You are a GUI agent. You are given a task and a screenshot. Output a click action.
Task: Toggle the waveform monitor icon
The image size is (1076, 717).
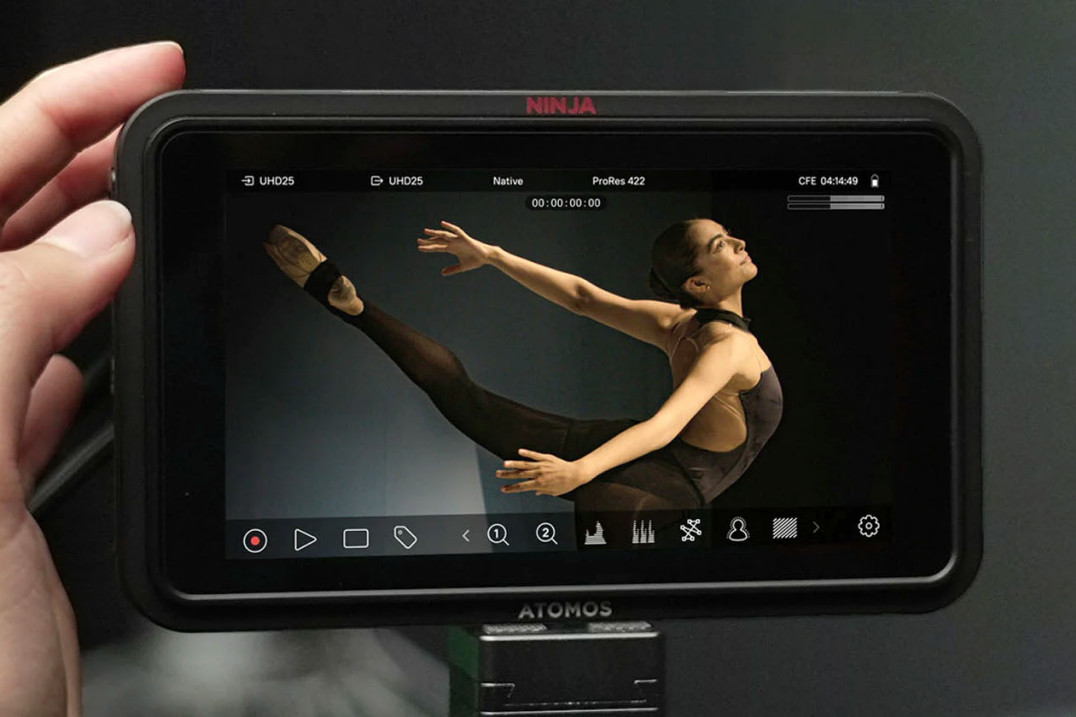(595, 533)
